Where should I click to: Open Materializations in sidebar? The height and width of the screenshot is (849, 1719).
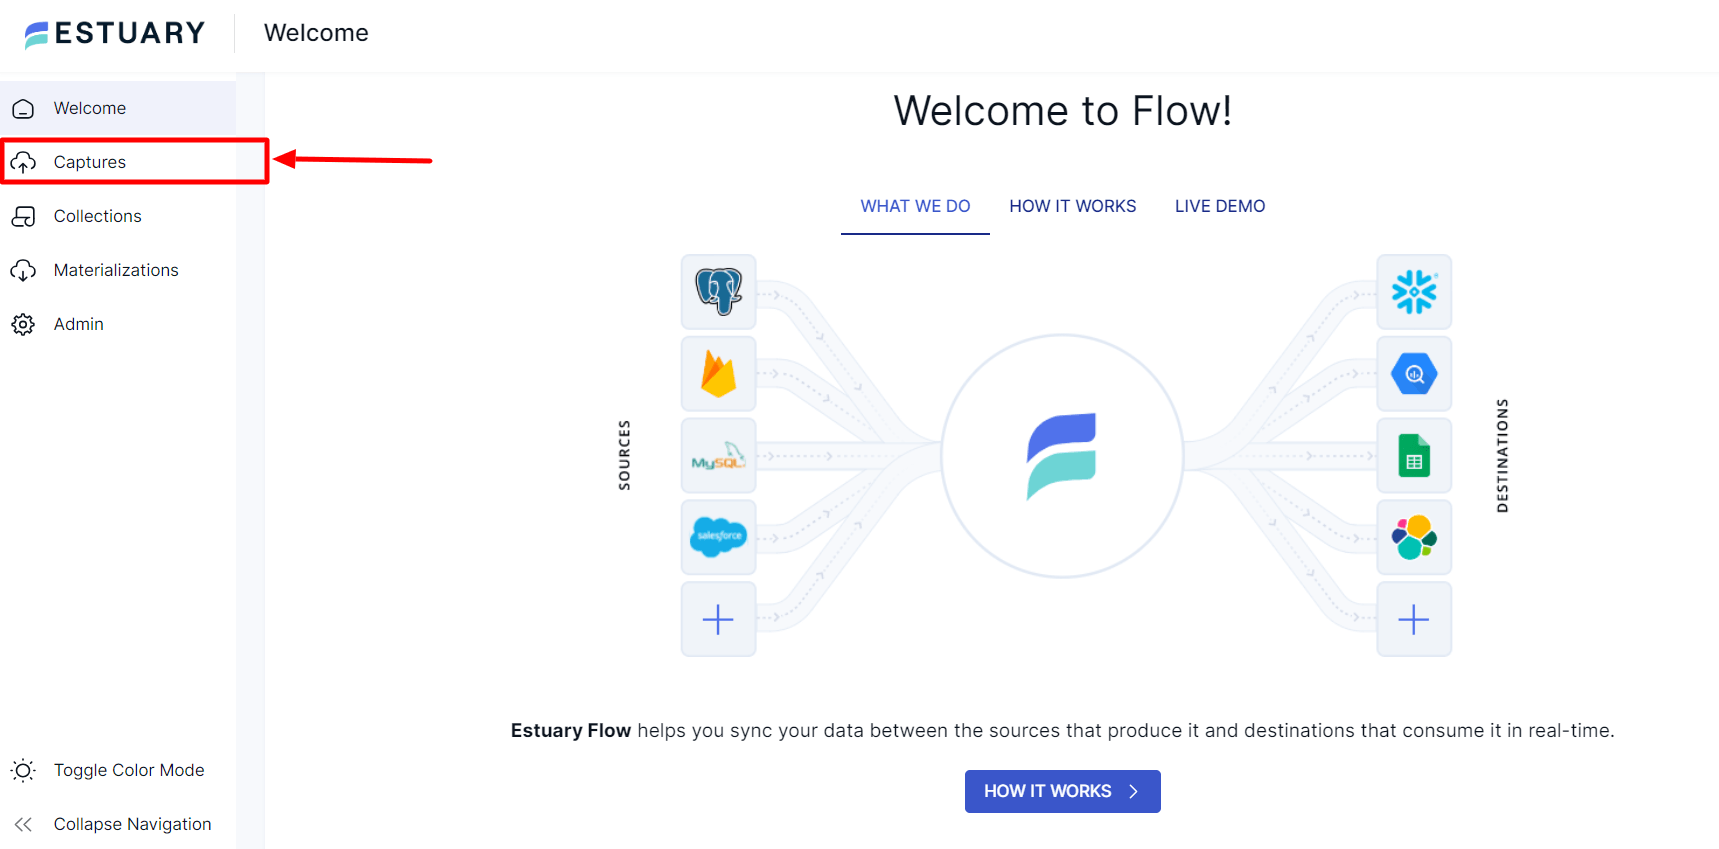(x=118, y=270)
